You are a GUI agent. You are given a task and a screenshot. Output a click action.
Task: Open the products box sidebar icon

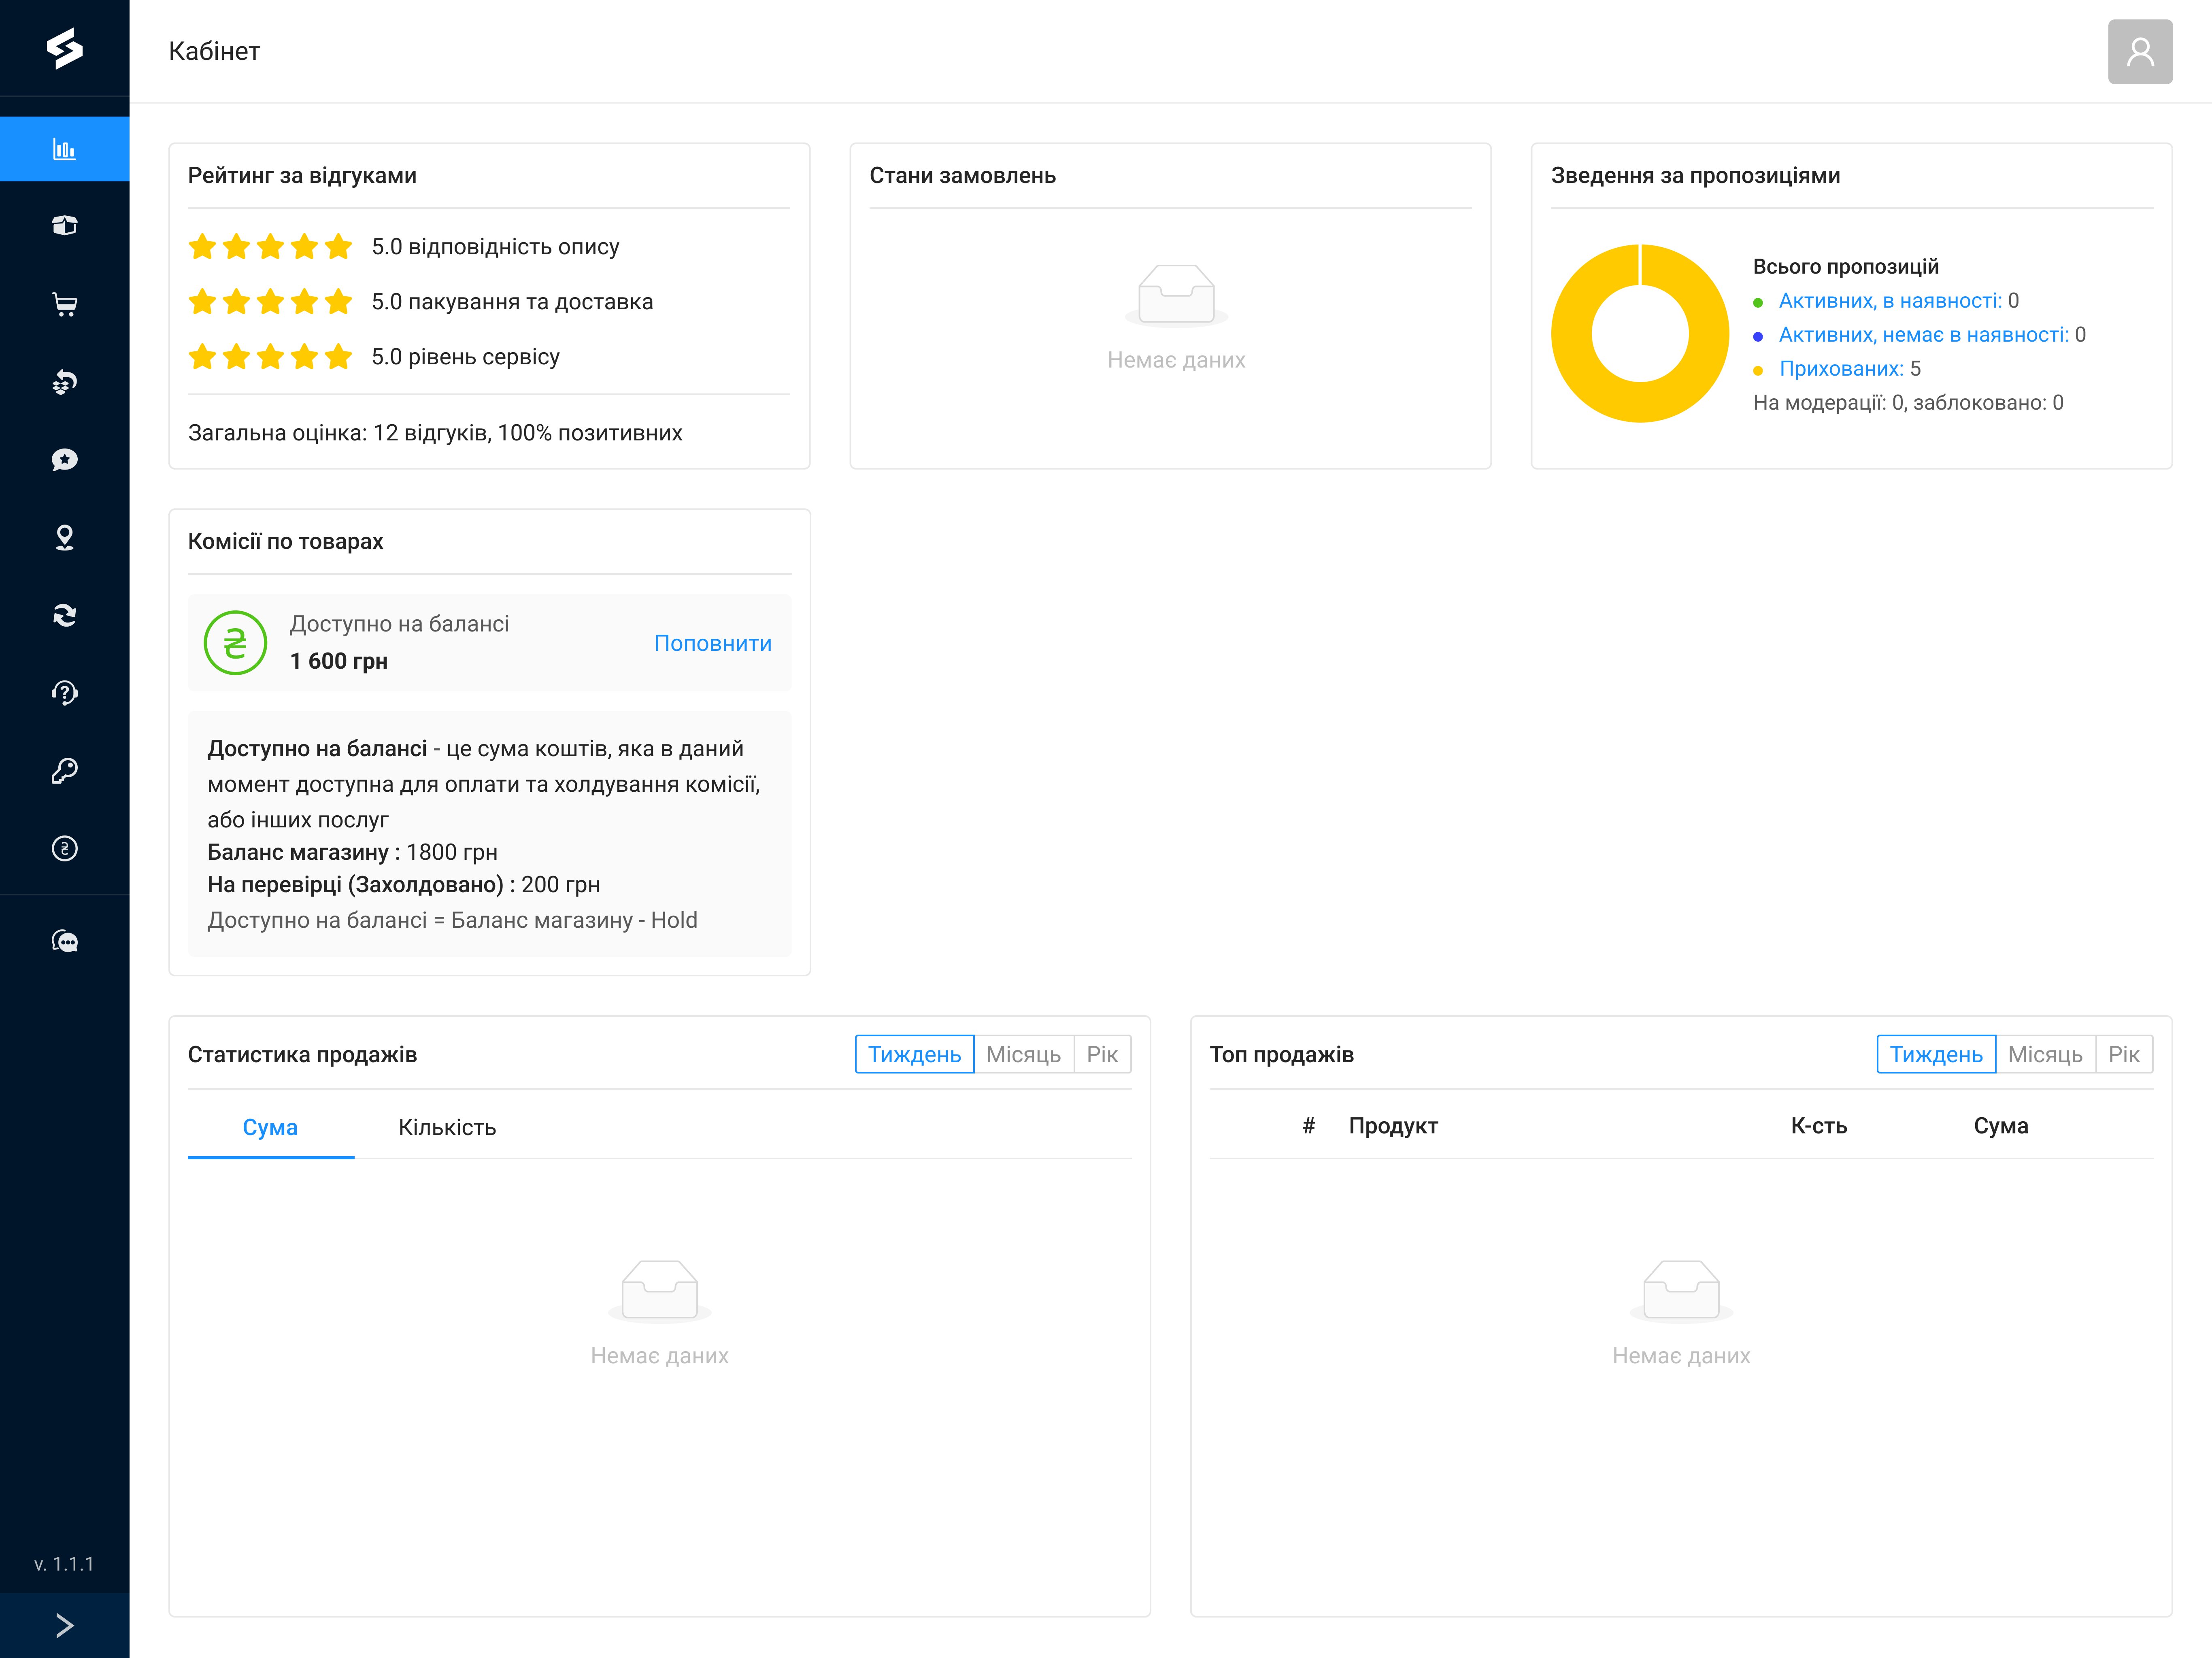point(64,226)
